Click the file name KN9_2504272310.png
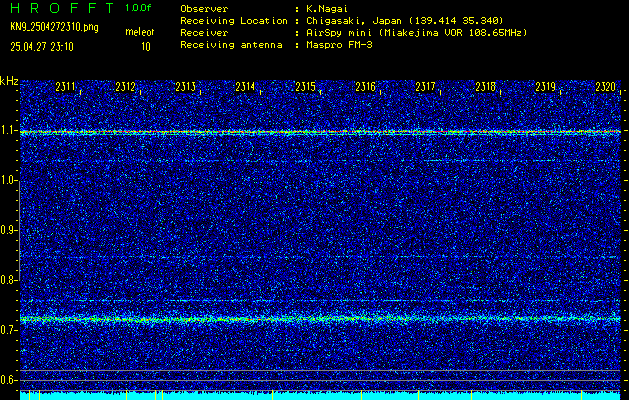The height and width of the screenshot is (400, 629). 54,27
